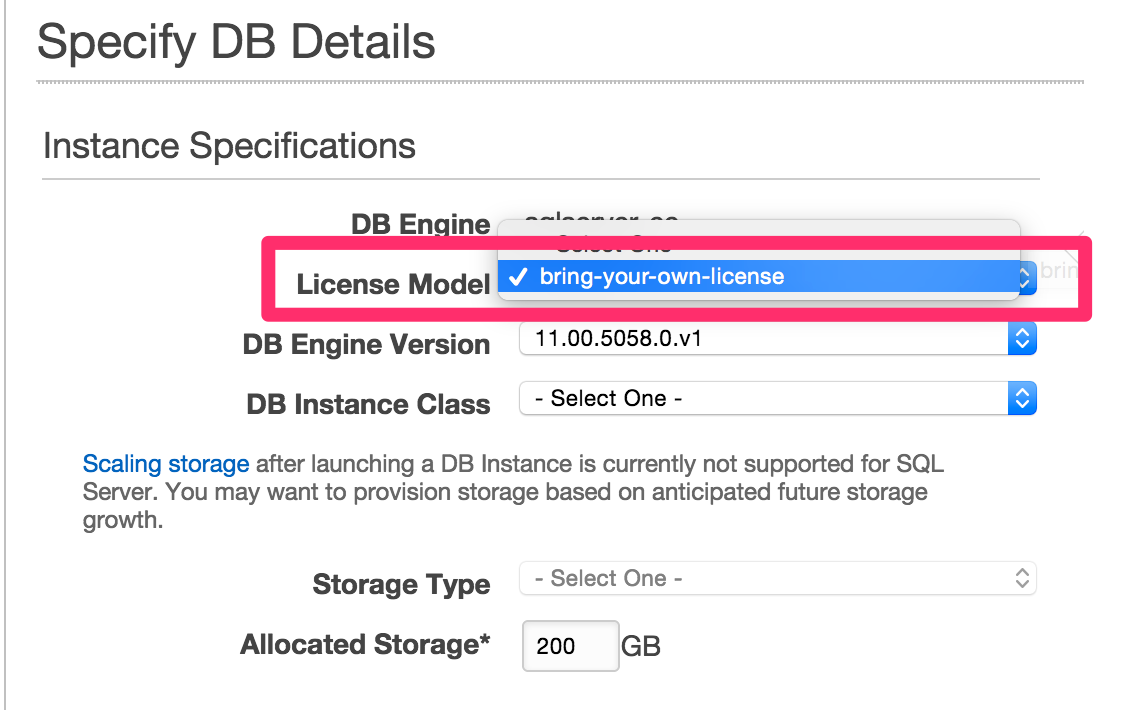Open the Storage Type dropdown
The width and height of the screenshot is (1134, 710).
[x=770, y=578]
